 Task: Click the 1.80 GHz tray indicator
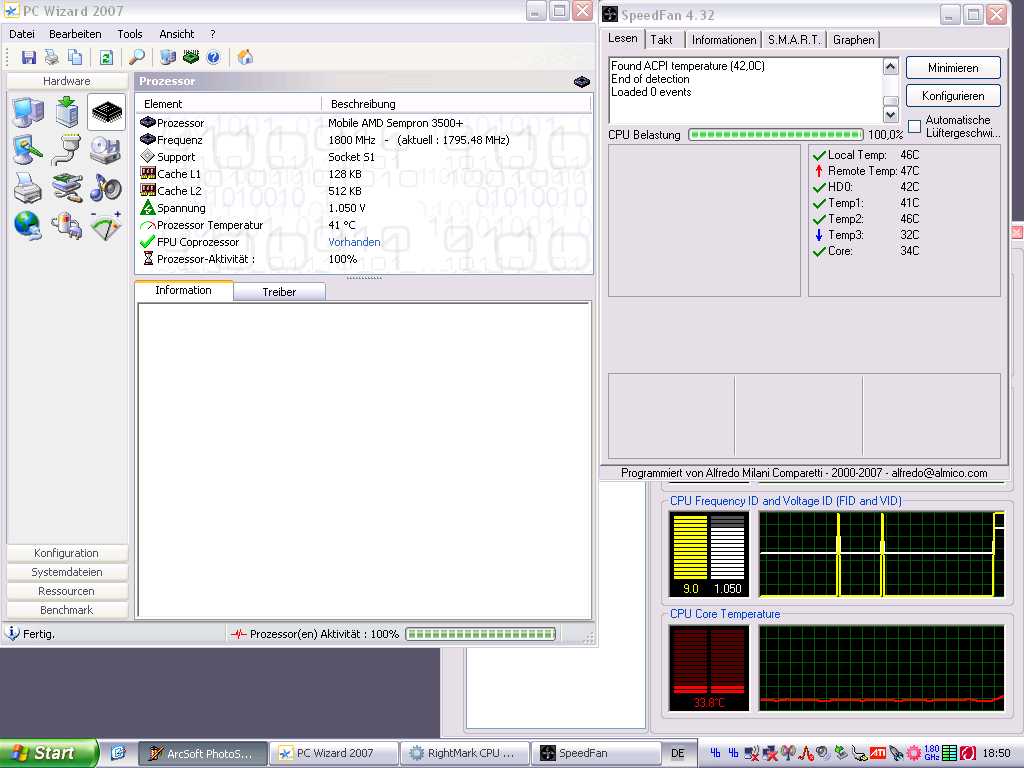(932, 753)
